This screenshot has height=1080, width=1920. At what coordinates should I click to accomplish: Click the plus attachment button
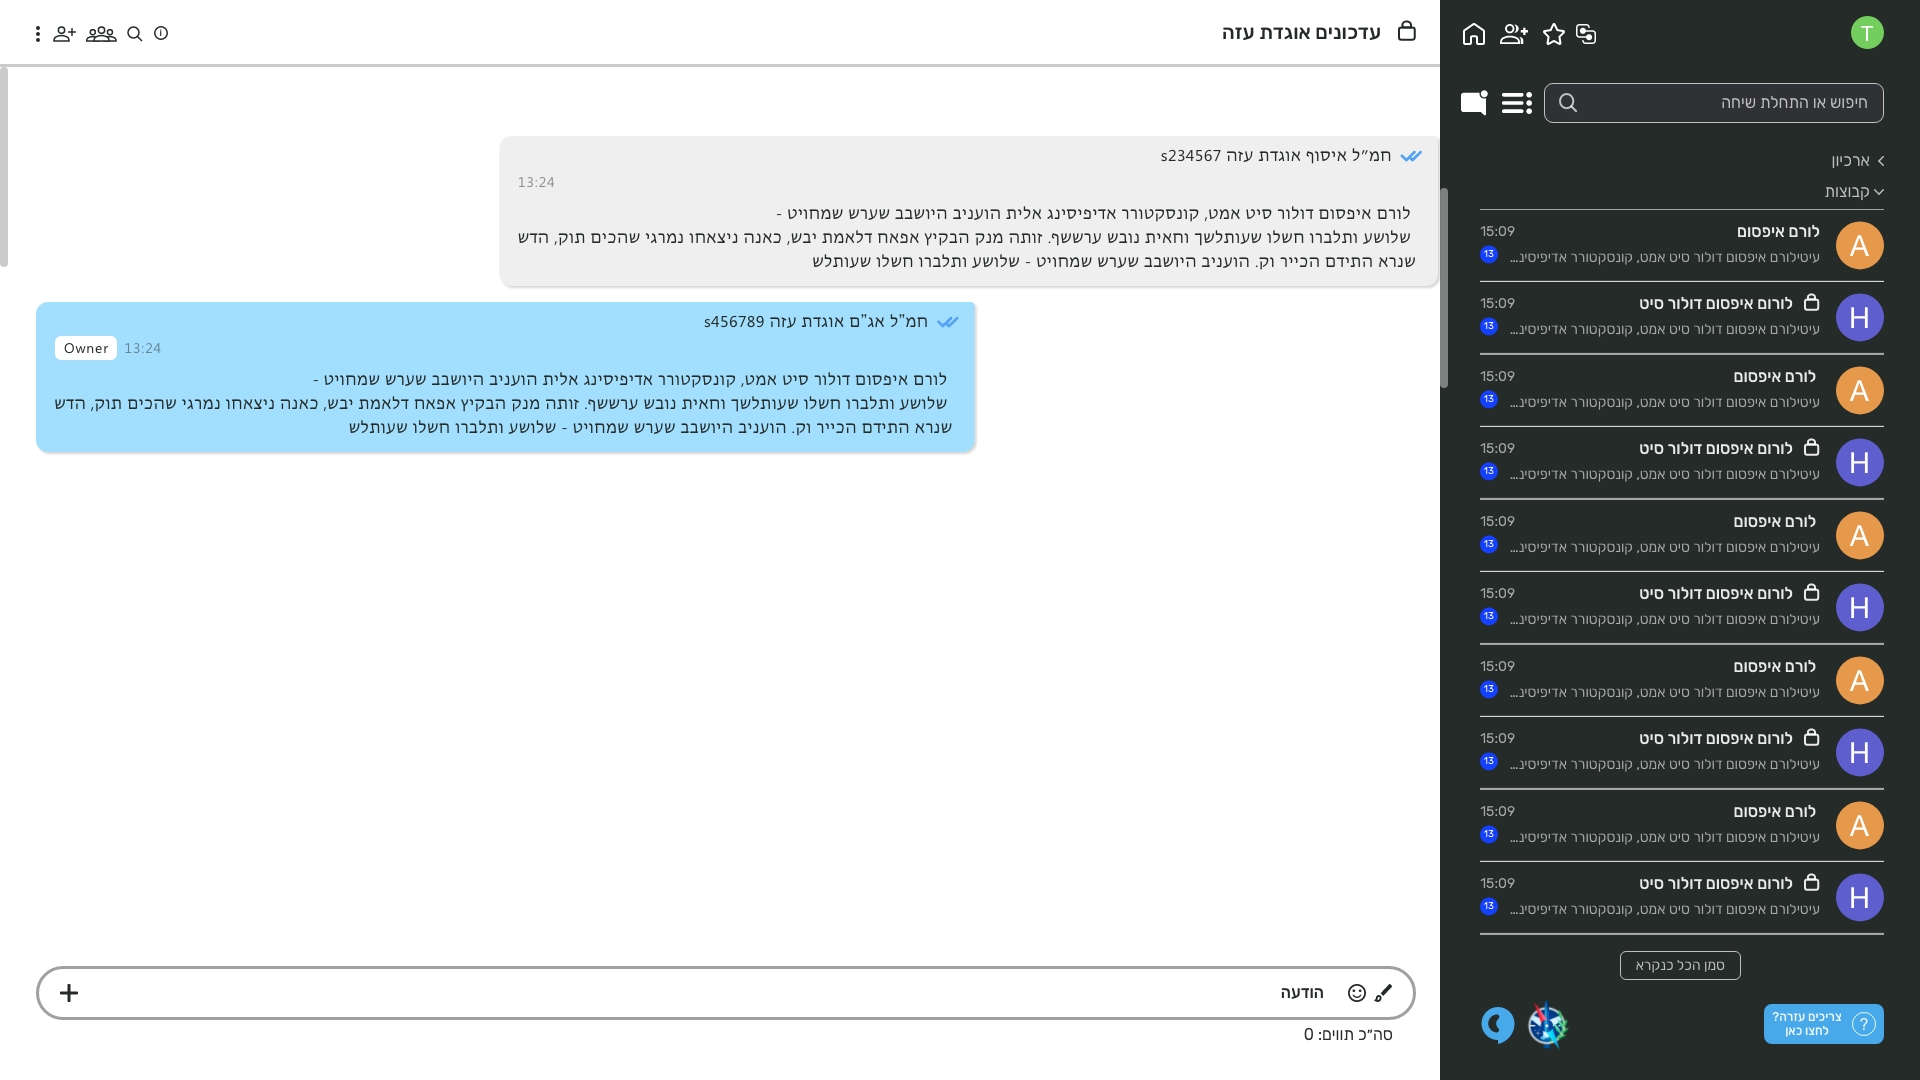coord(69,993)
